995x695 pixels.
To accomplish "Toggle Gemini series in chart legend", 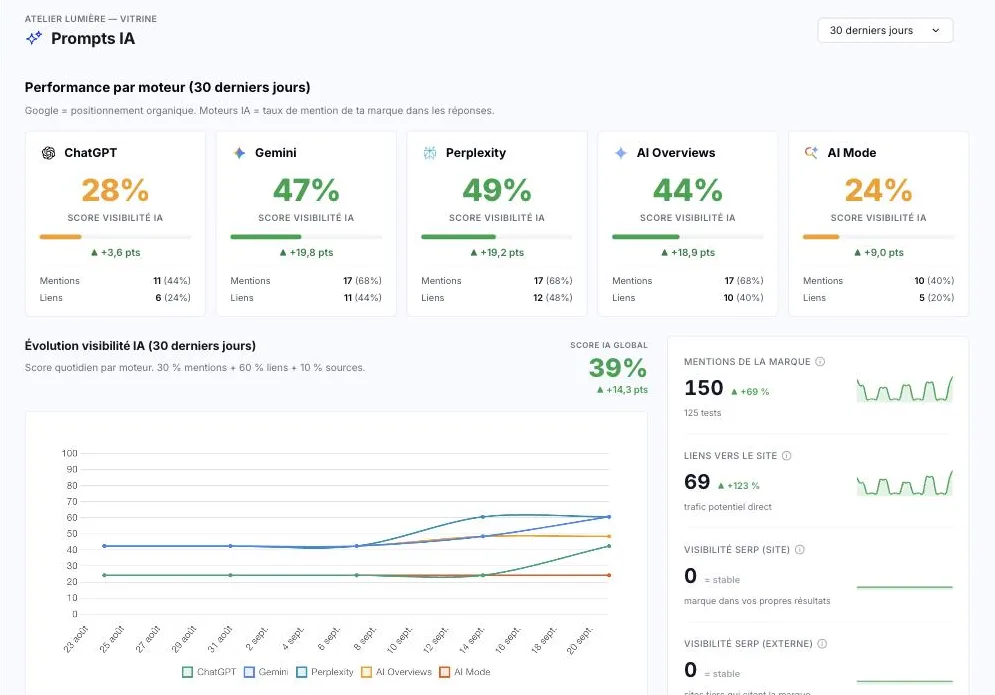I will click(266, 672).
